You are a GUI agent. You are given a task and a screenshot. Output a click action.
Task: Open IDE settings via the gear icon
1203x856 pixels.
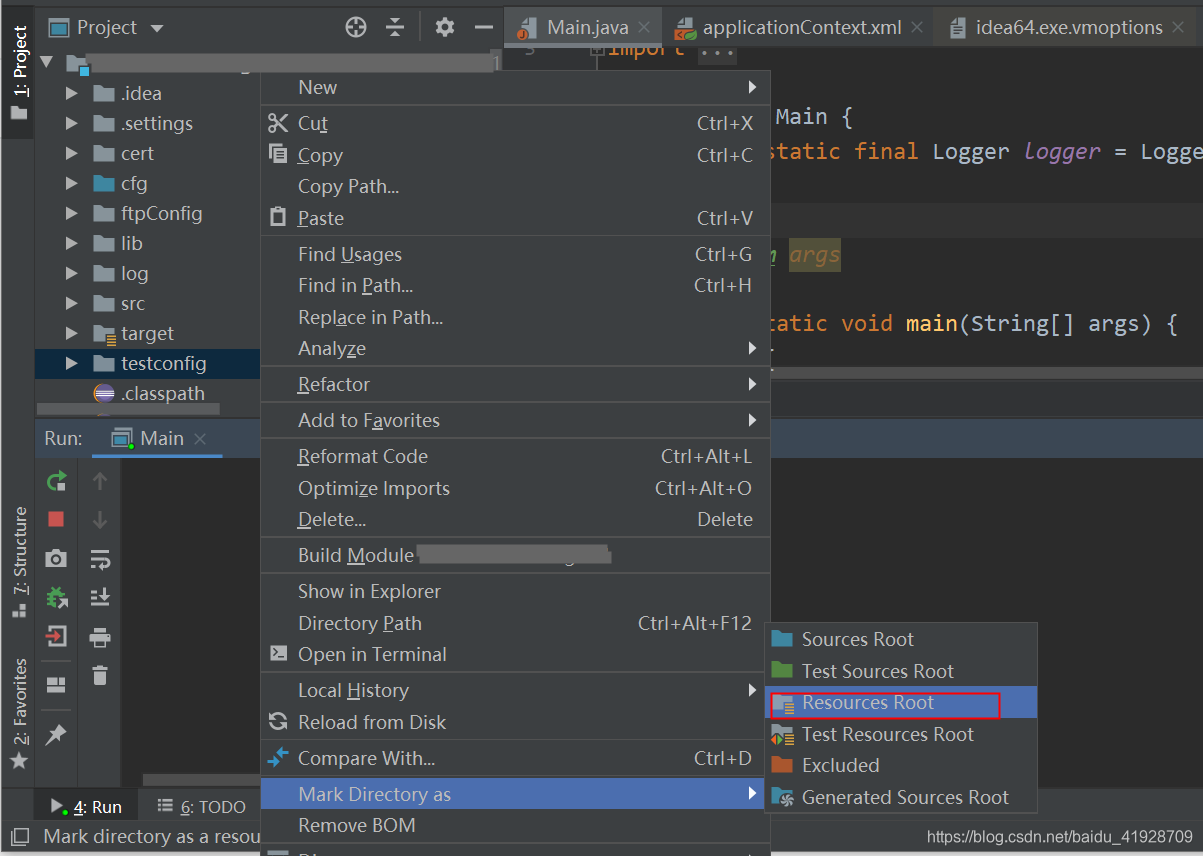click(x=444, y=27)
